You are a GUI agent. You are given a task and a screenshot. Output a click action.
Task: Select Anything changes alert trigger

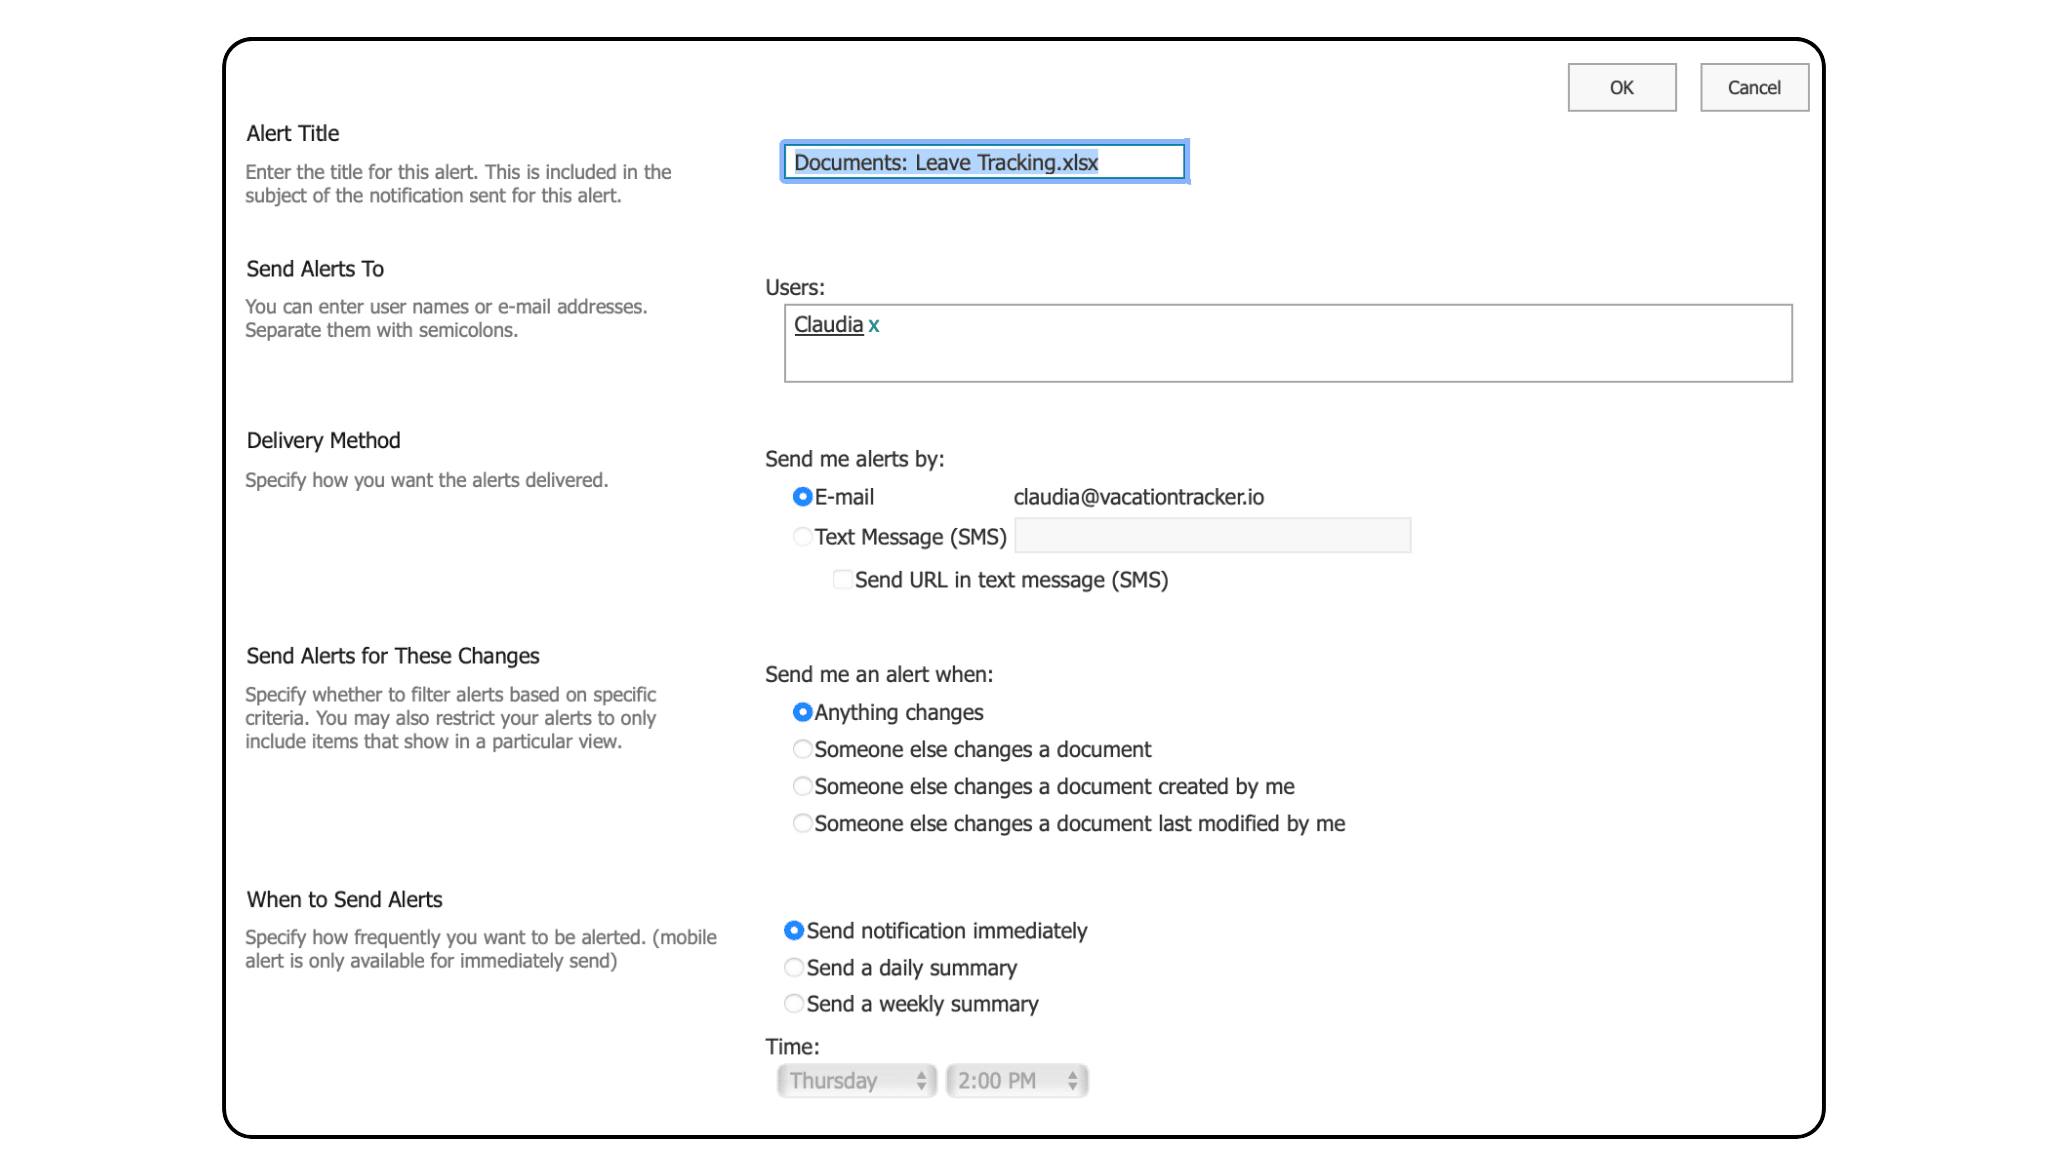[x=802, y=712]
